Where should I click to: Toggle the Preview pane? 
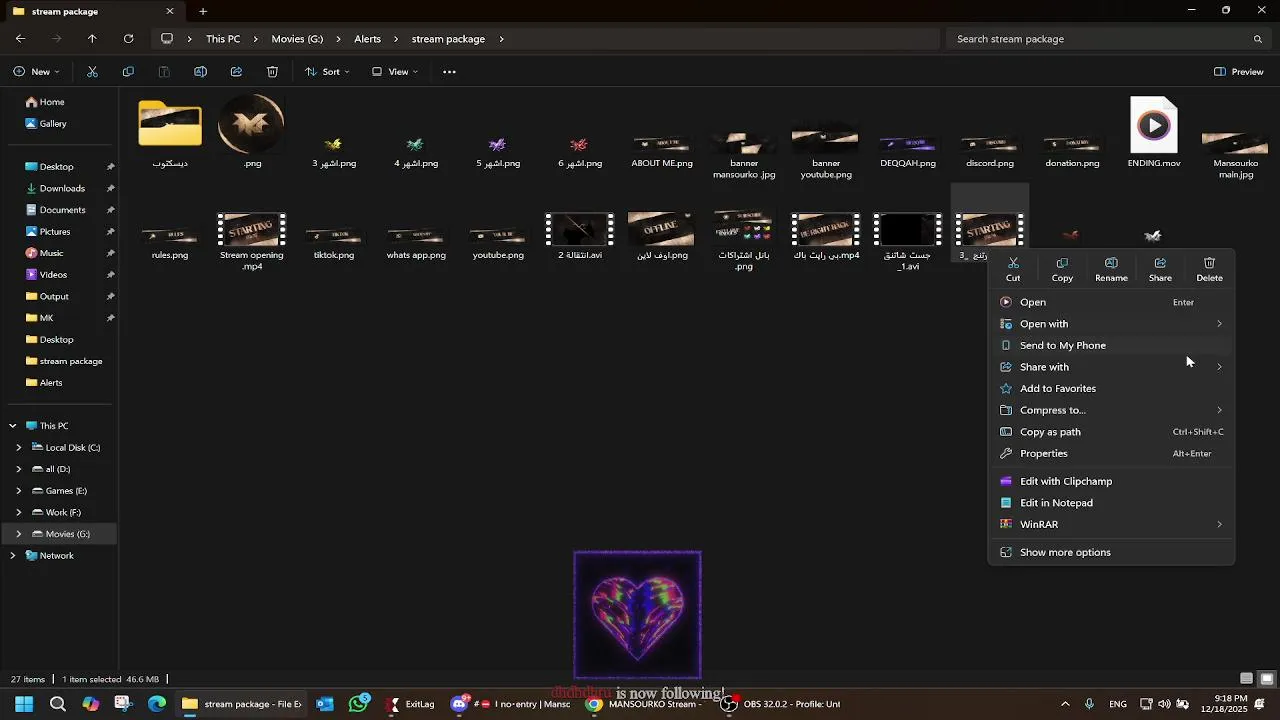pyautogui.click(x=1239, y=72)
